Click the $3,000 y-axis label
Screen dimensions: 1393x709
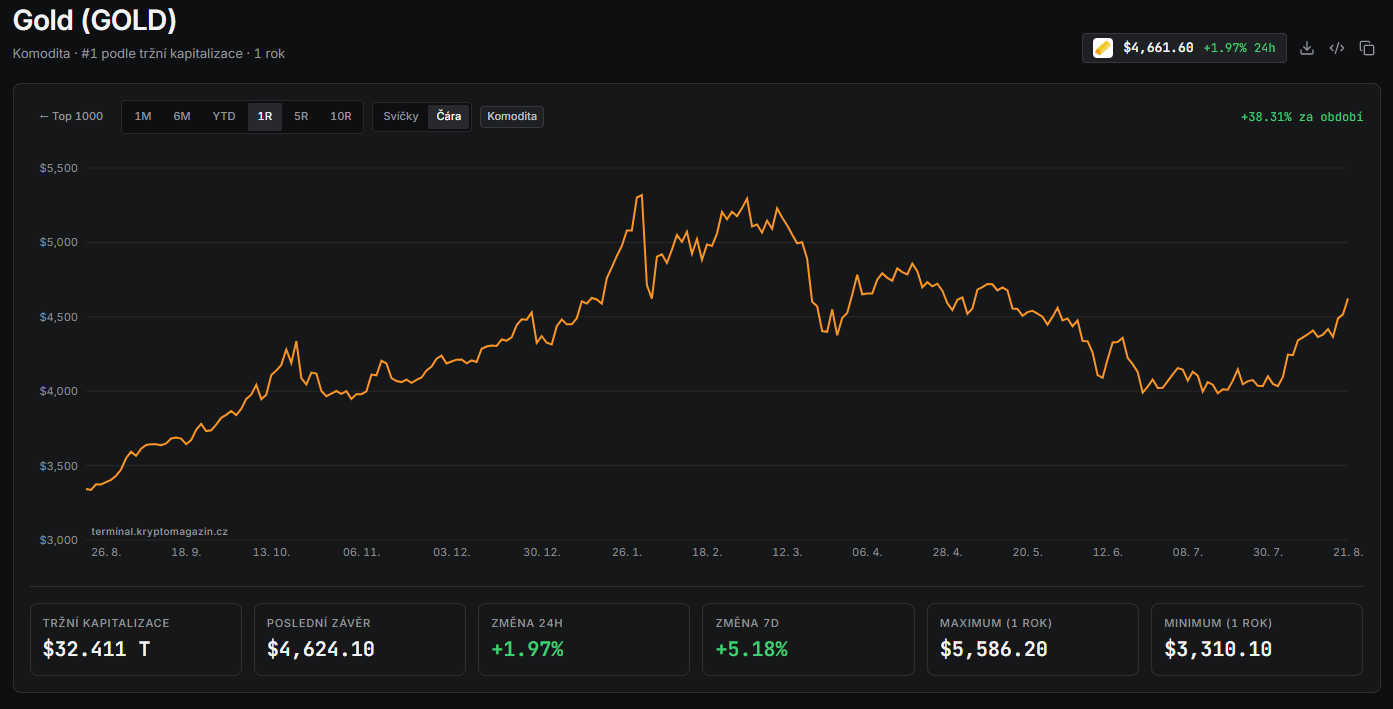click(58, 540)
